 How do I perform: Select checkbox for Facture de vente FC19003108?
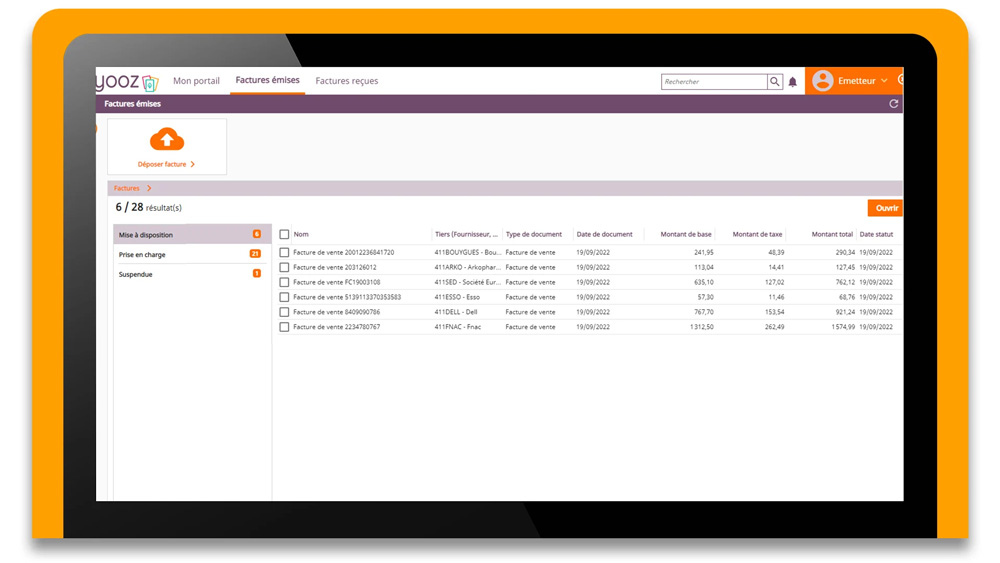tap(284, 283)
